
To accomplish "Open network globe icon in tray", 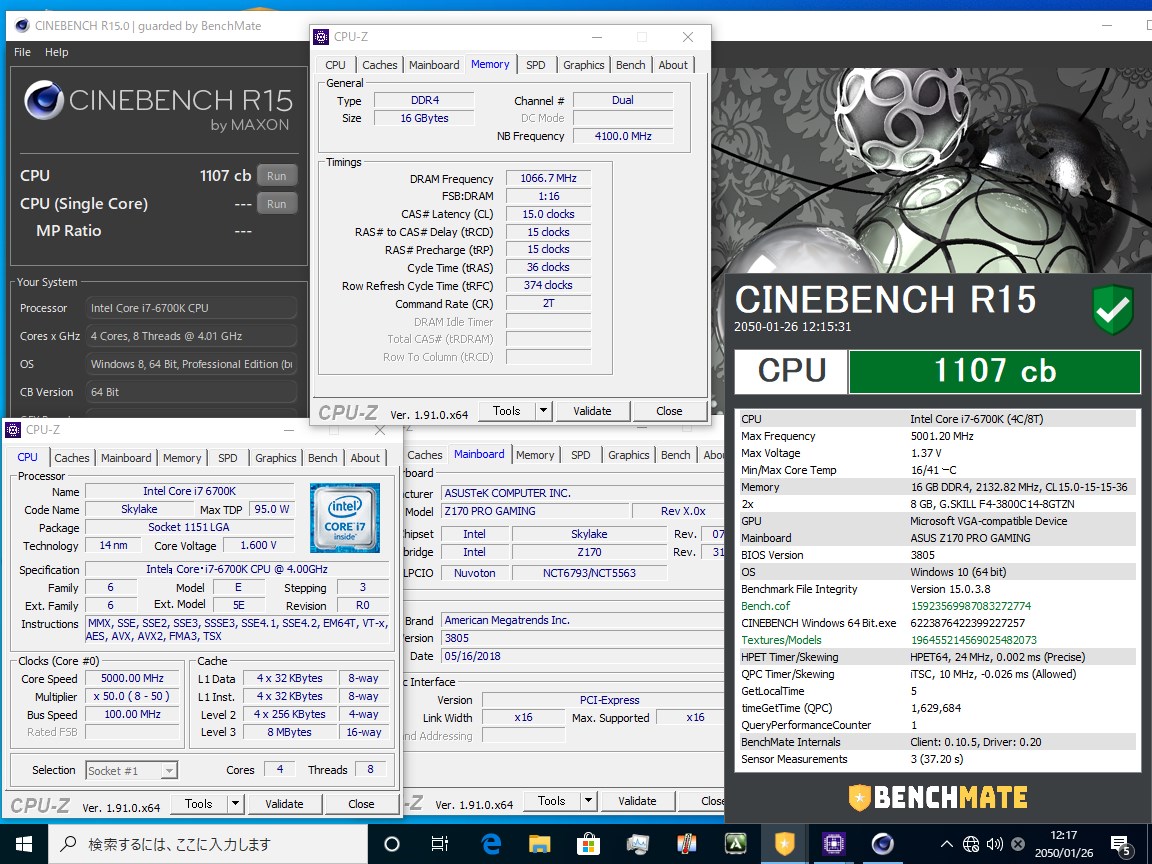I will point(971,844).
